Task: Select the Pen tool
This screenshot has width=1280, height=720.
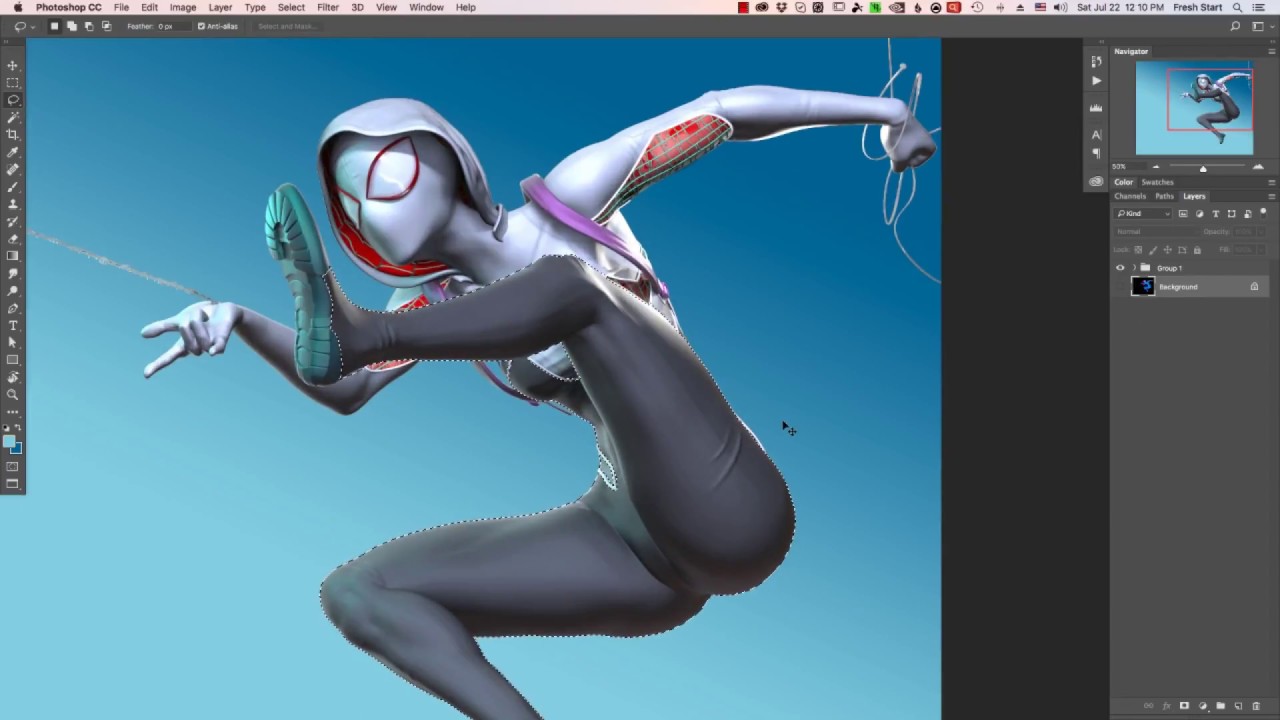Action: click(x=13, y=308)
